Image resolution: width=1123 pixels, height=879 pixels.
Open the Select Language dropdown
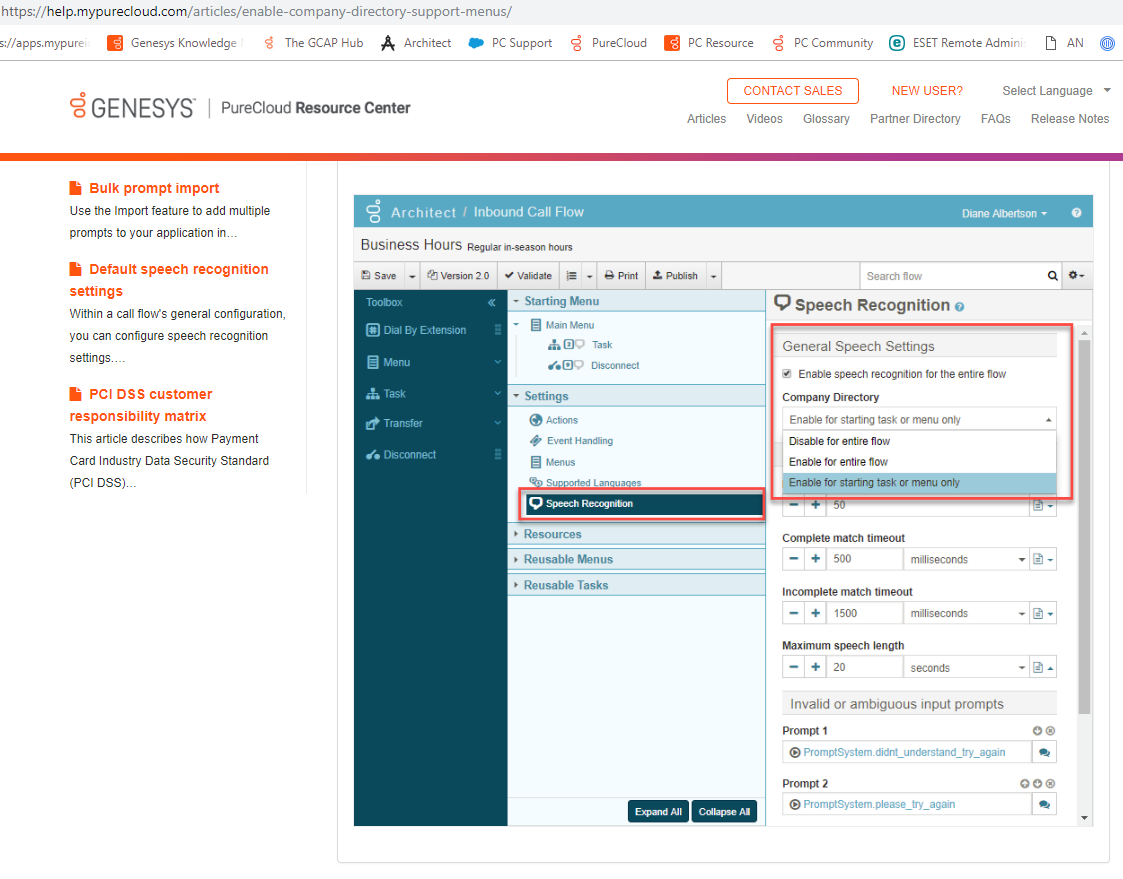pos(1056,91)
